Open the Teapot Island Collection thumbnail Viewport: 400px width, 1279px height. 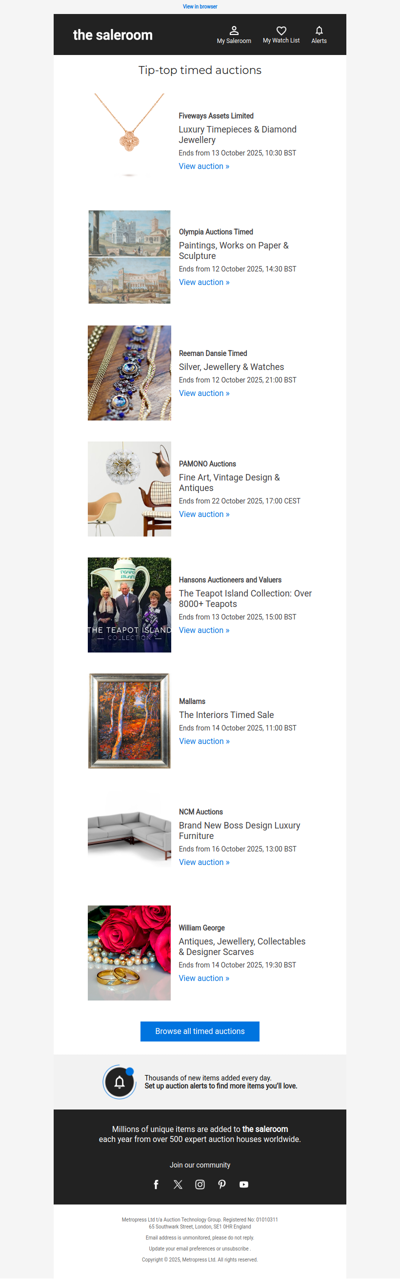pyautogui.click(x=129, y=605)
